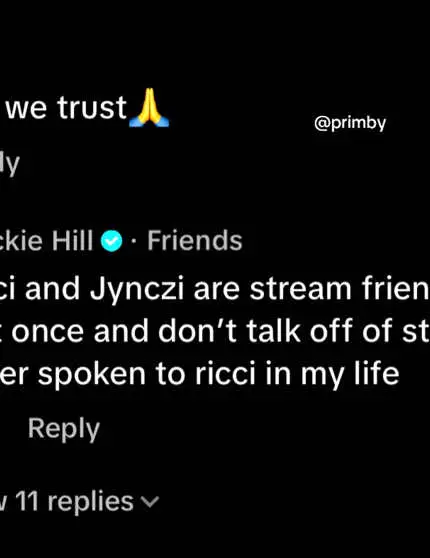
Task: Click the 'spoken to ricci in my life' line
Action: 199,374
